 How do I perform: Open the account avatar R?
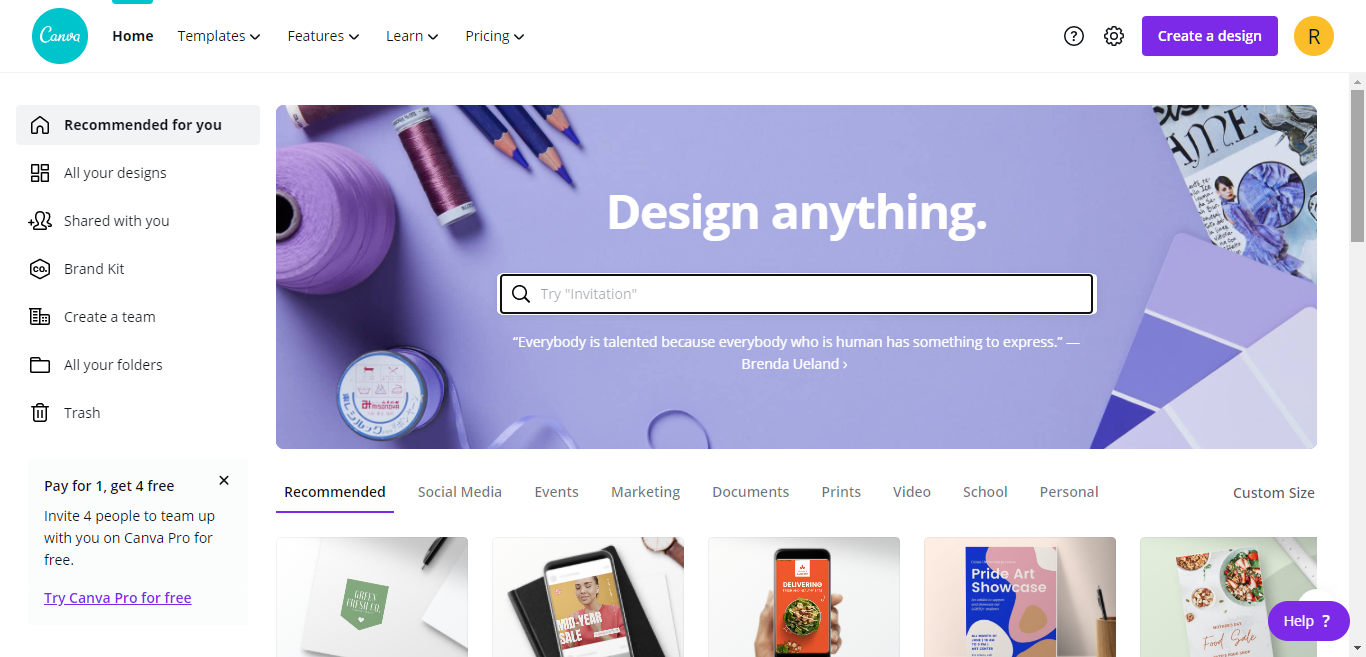pyautogui.click(x=1314, y=36)
